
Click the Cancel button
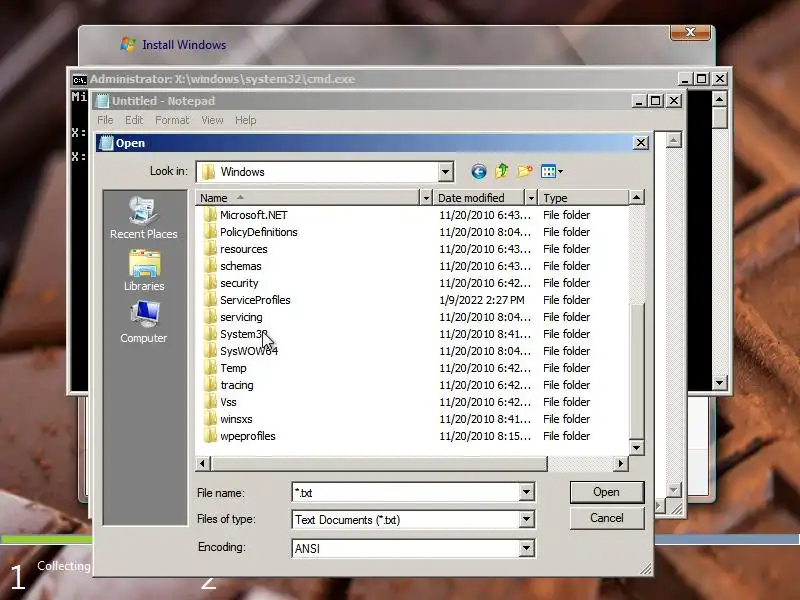pyautogui.click(x=607, y=518)
